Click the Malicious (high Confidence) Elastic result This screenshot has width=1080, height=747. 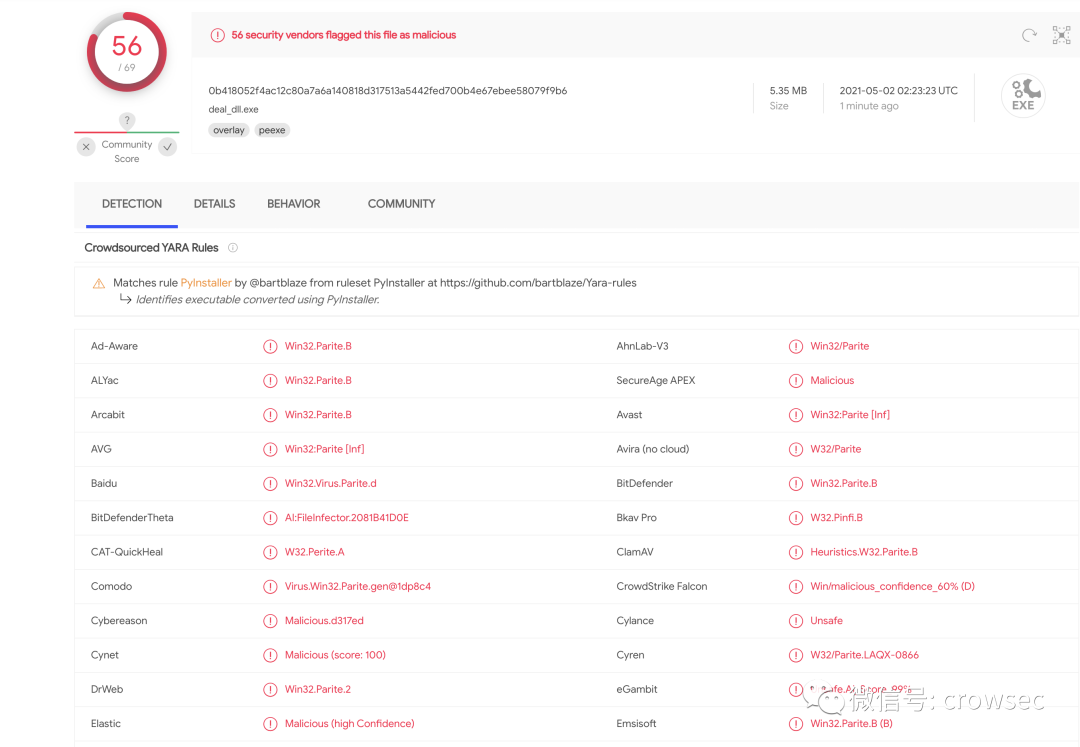349,724
